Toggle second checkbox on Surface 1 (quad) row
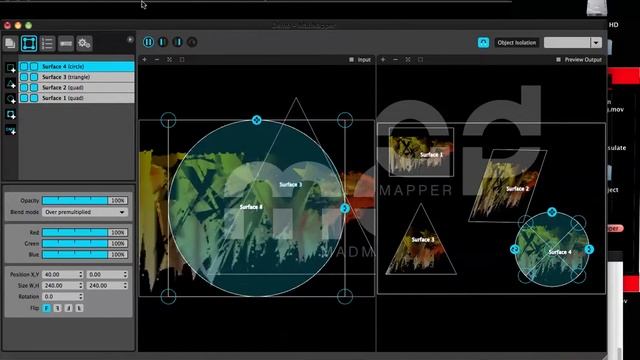This screenshot has height=360, width=640. [x=34, y=98]
